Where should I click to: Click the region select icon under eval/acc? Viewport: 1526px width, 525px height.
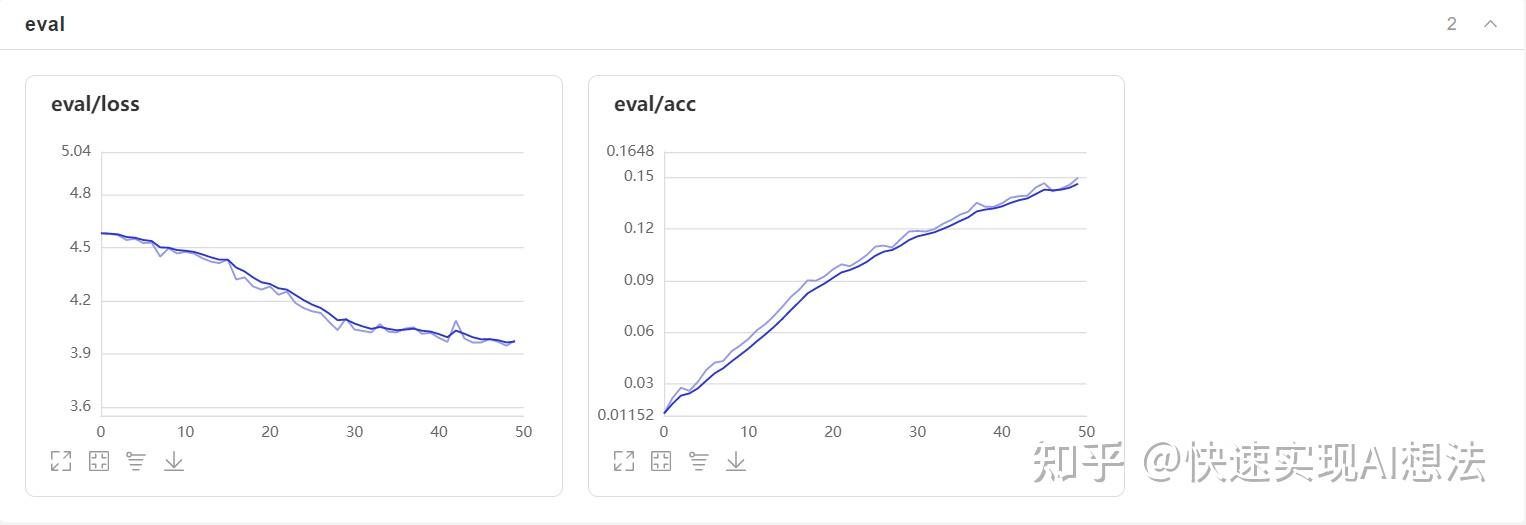click(661, 461)
